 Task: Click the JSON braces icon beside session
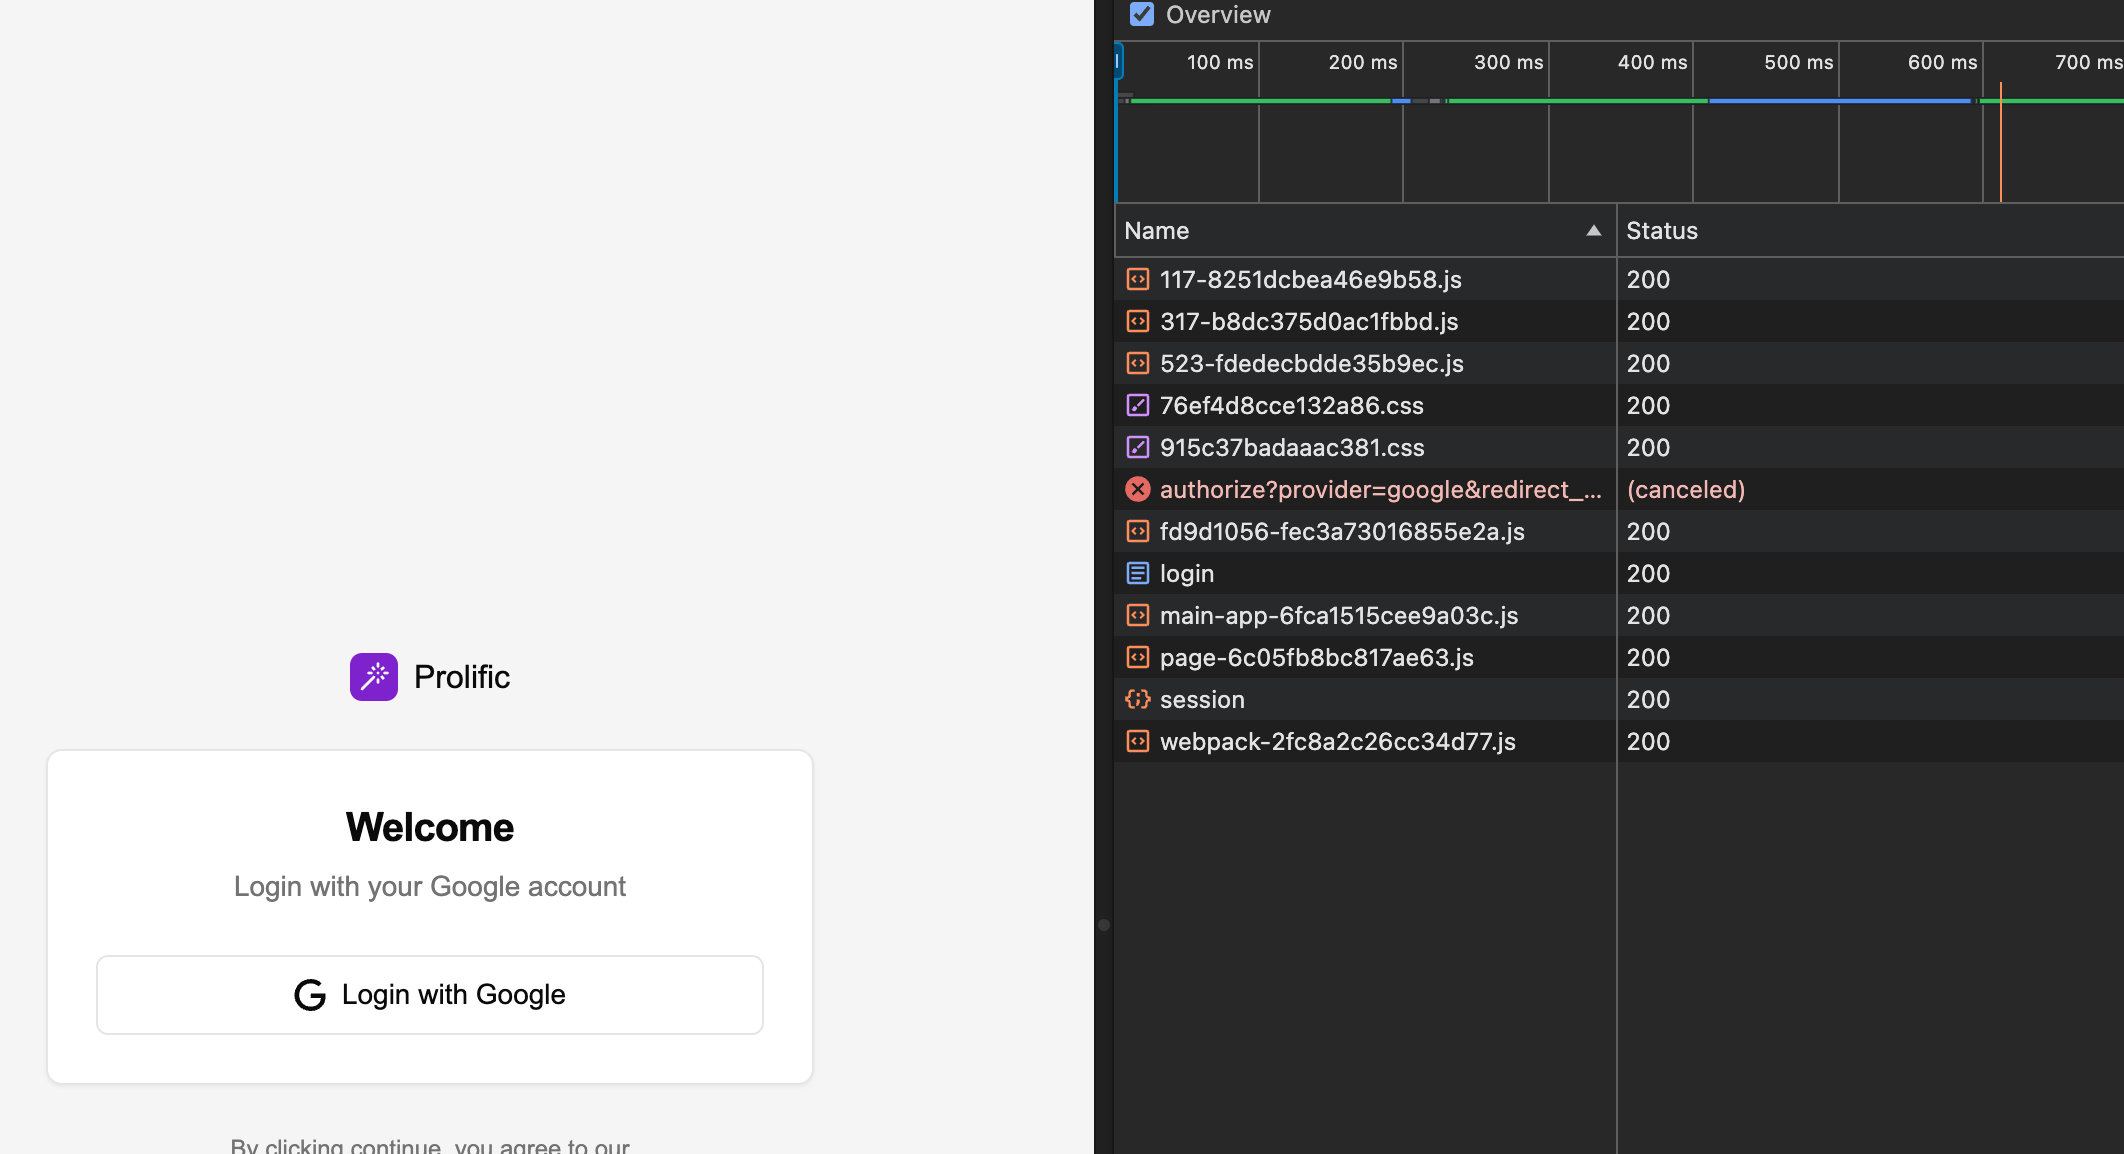pos(1137,700)
